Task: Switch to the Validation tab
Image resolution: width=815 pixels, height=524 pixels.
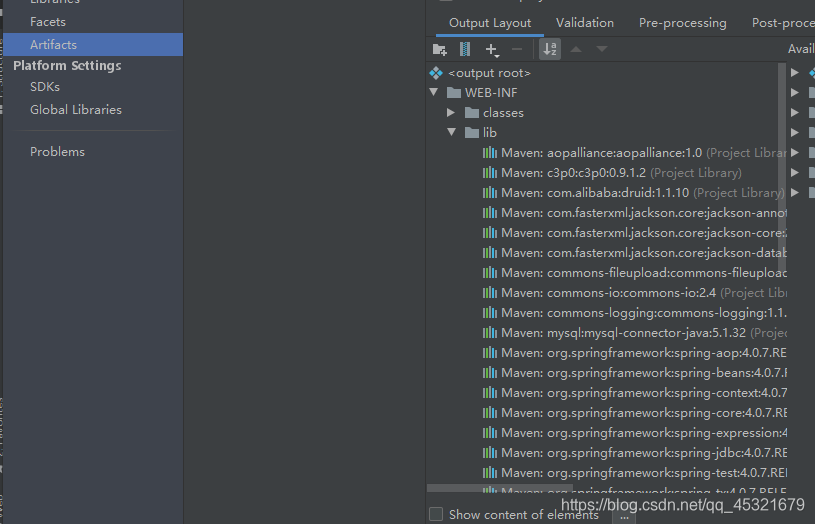Action: 585,23
